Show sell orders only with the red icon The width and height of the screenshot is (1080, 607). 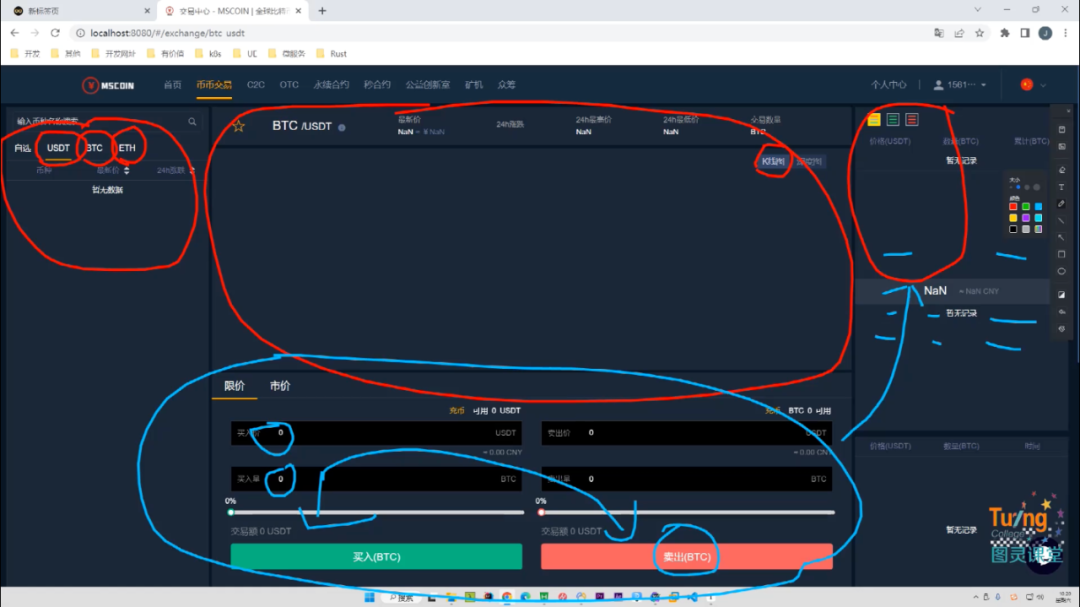point(912,120)
